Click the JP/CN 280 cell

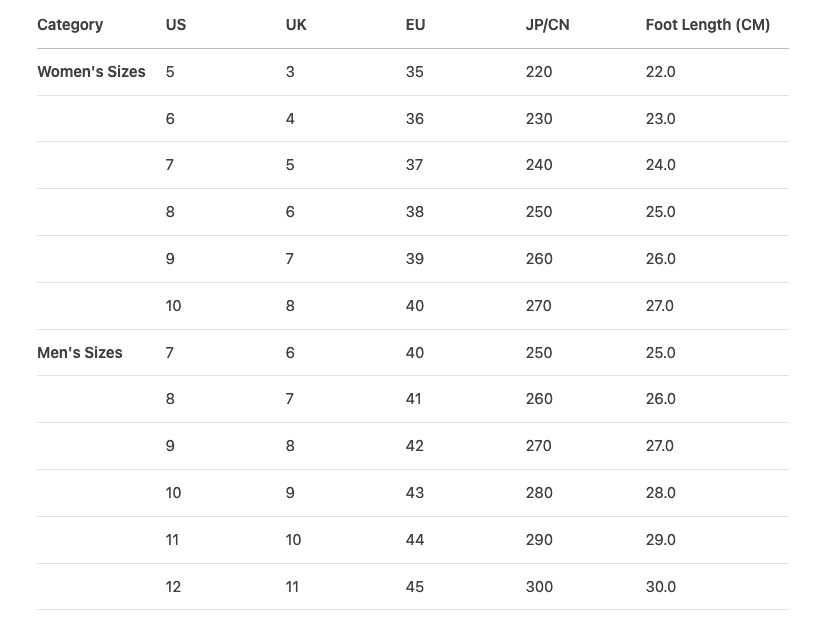point(538,493)
